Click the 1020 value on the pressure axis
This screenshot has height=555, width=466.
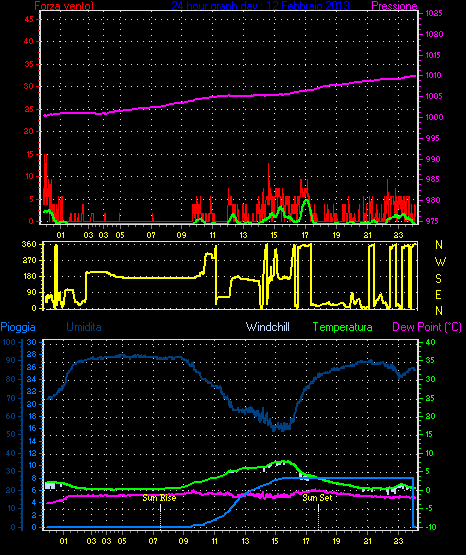pos(434,34)
